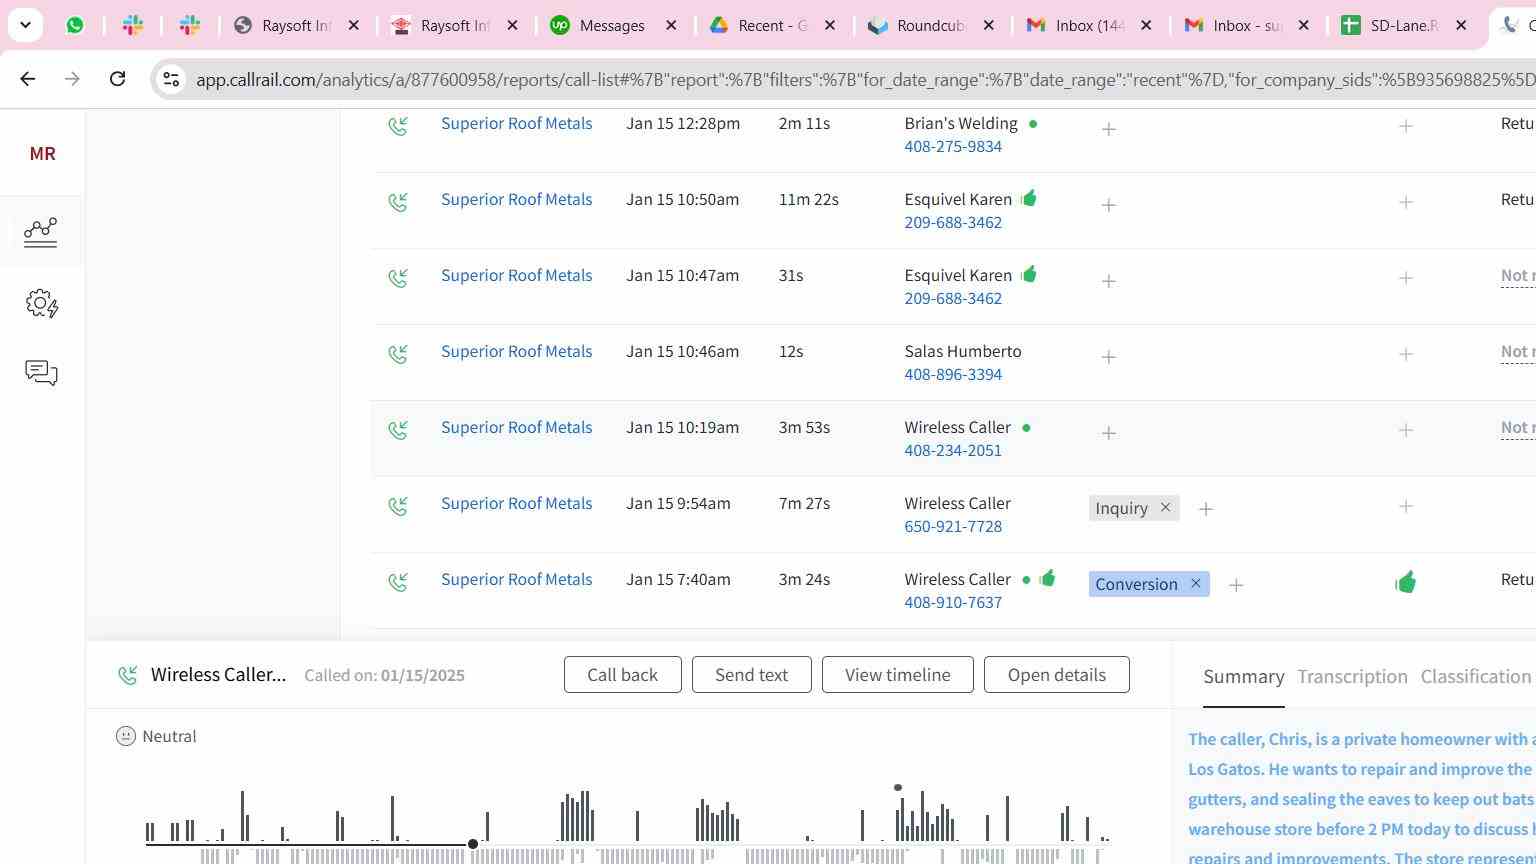This screenshot has width=1536, height=864.
Task: Open site information icon in address bar
Action: click(x=171, y=79)
